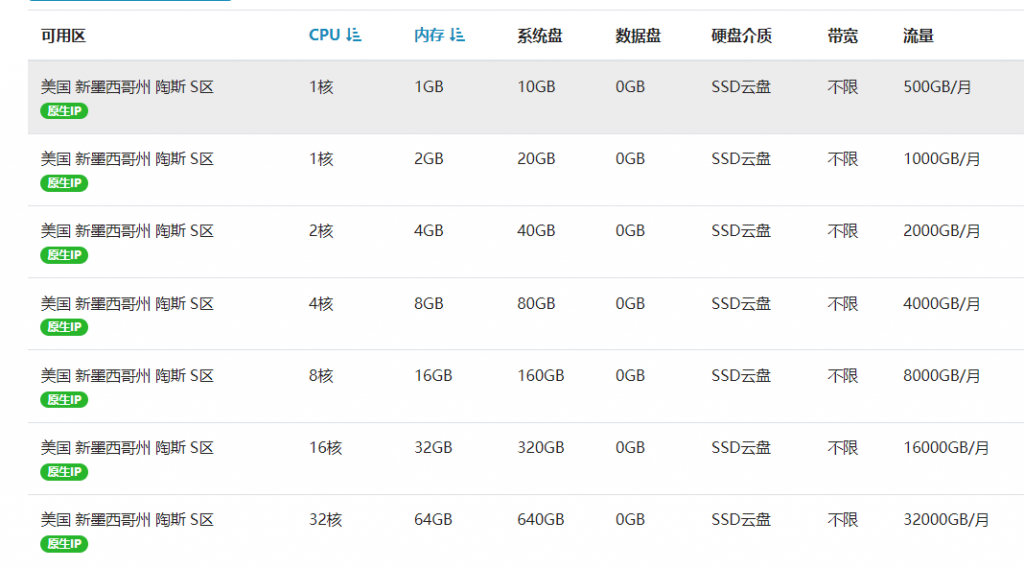Image resolution: width=1024 pixels, height=569 pixels.
Task: Pick the 8核 16GB plan row
Action: click(x=526, y=386)
